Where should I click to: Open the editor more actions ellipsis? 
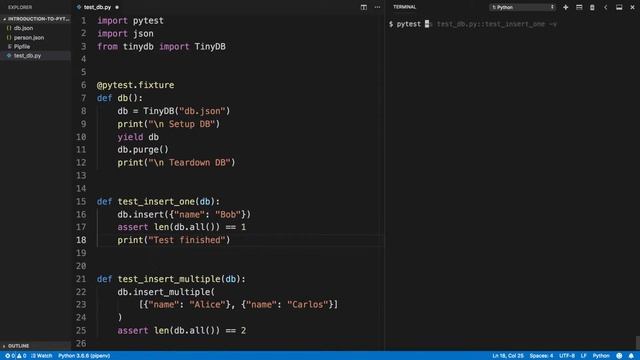(x=377, y=7)
